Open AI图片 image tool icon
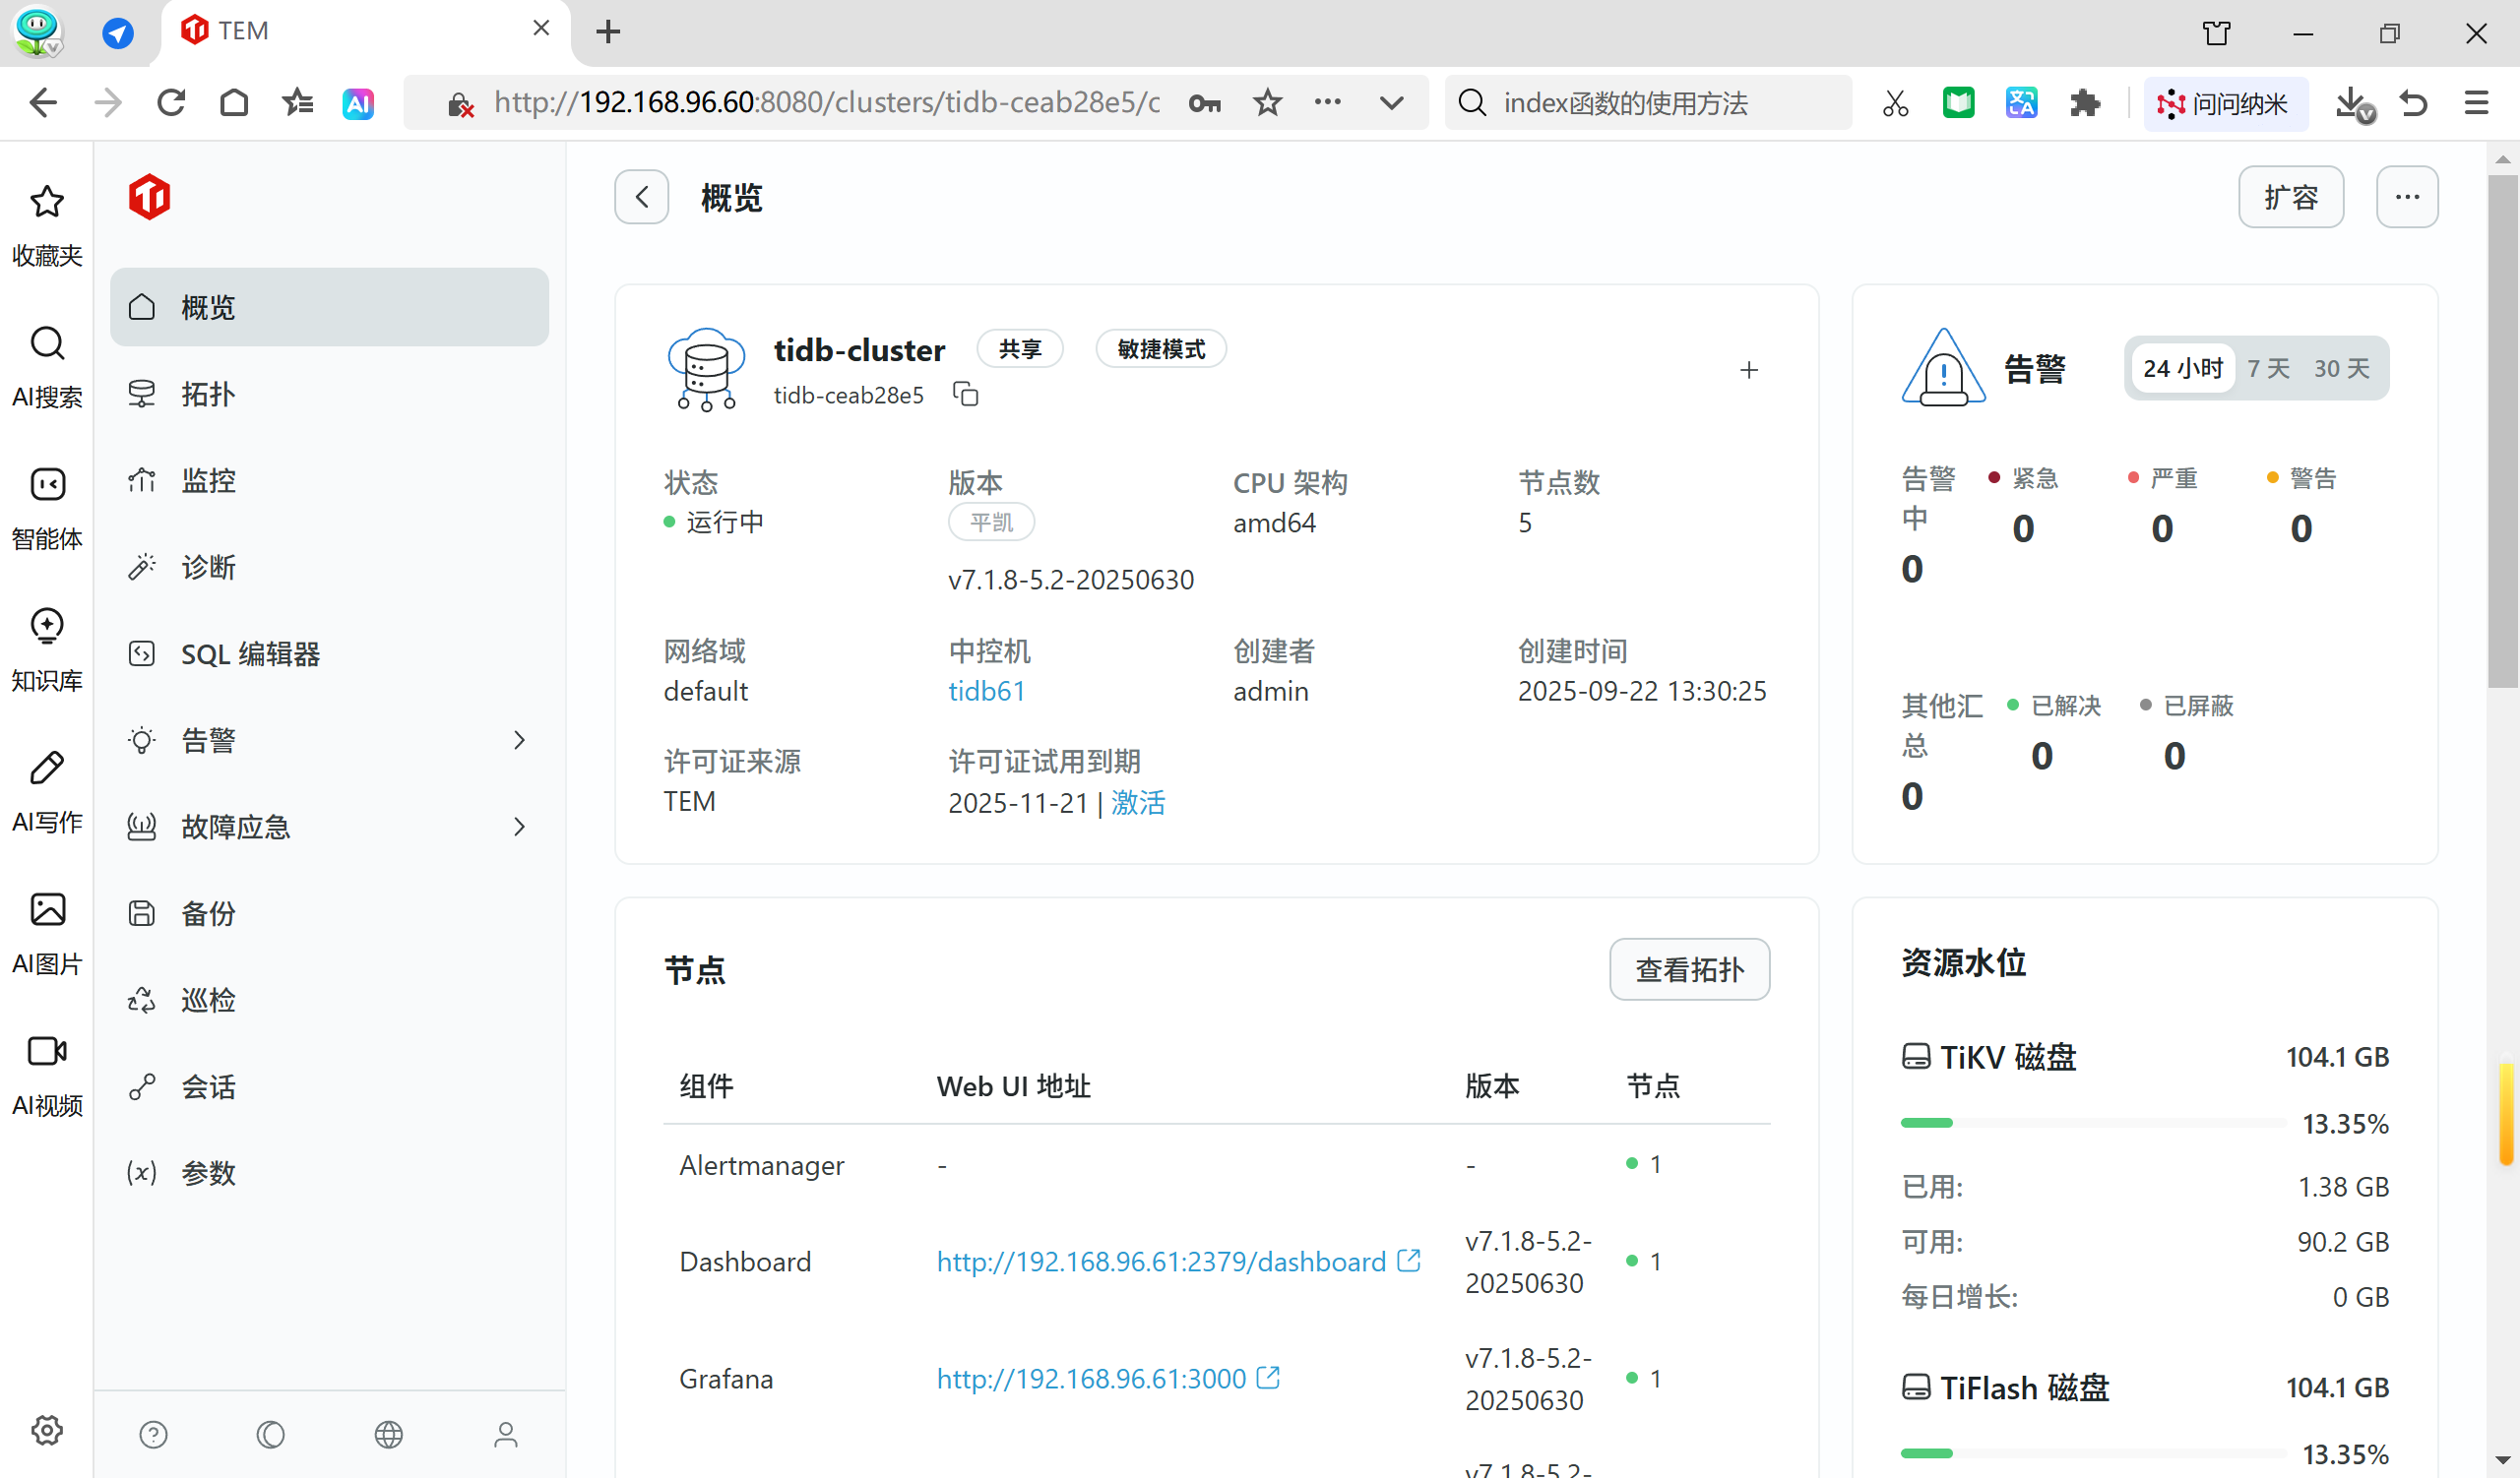Image resolution: width=2520 pixels, height=1480 pixels. 47,935
